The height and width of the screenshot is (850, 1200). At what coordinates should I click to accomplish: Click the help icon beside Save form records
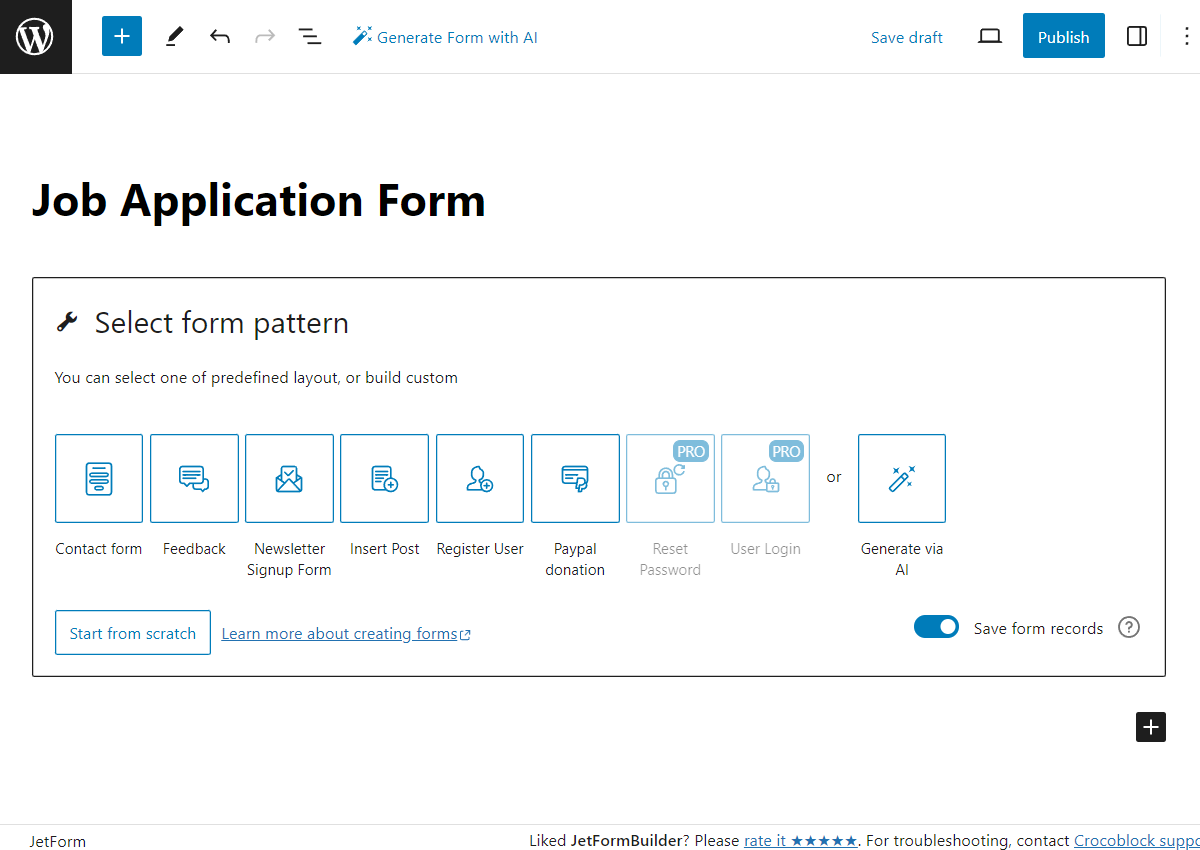[x=1128, y=627]
